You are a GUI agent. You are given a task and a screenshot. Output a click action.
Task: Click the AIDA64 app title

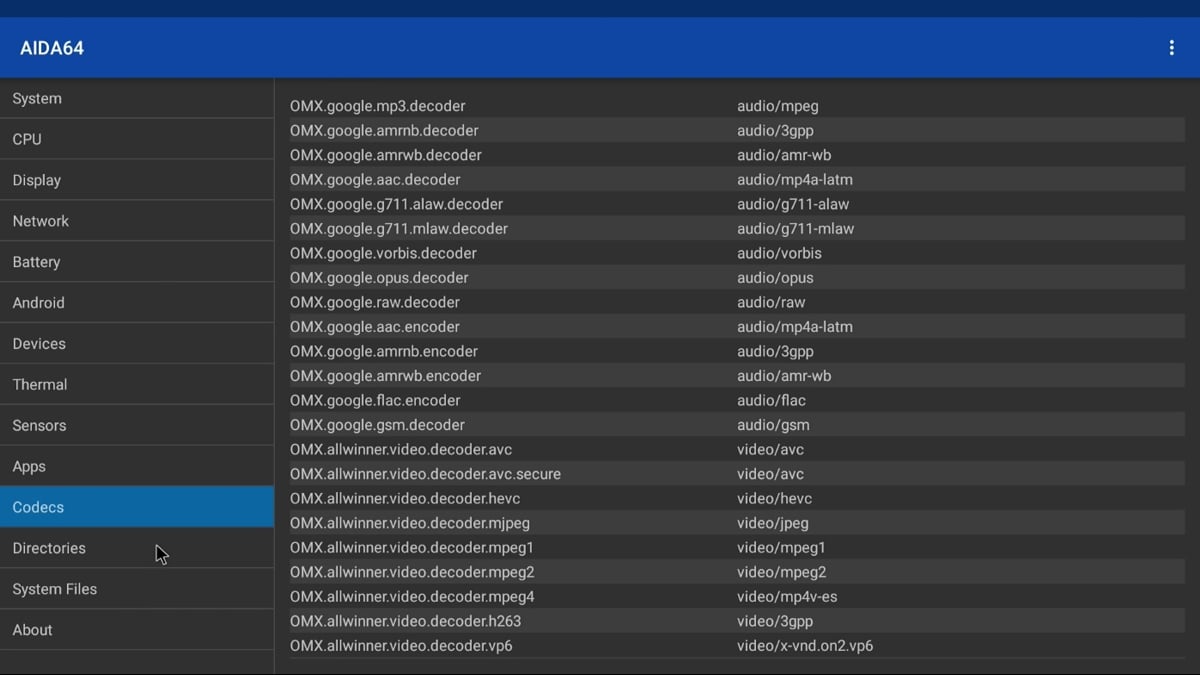(x=52, y=48)
